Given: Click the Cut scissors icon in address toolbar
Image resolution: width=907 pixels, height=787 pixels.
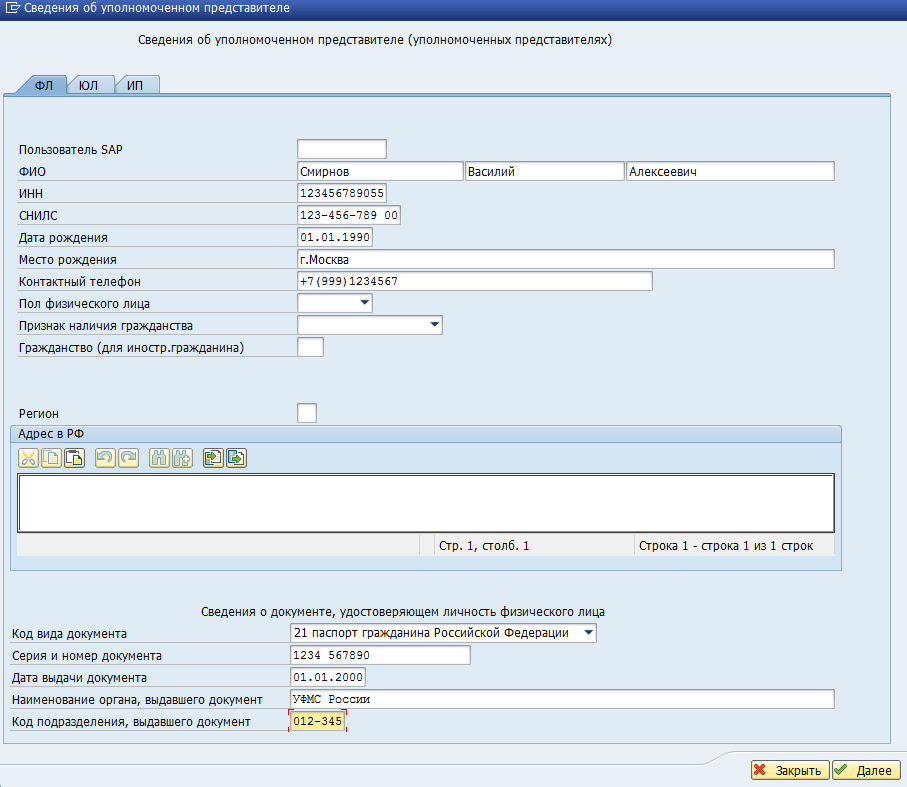Looking at the screenshot, I should pyautogui.click(x=28, y=458).
